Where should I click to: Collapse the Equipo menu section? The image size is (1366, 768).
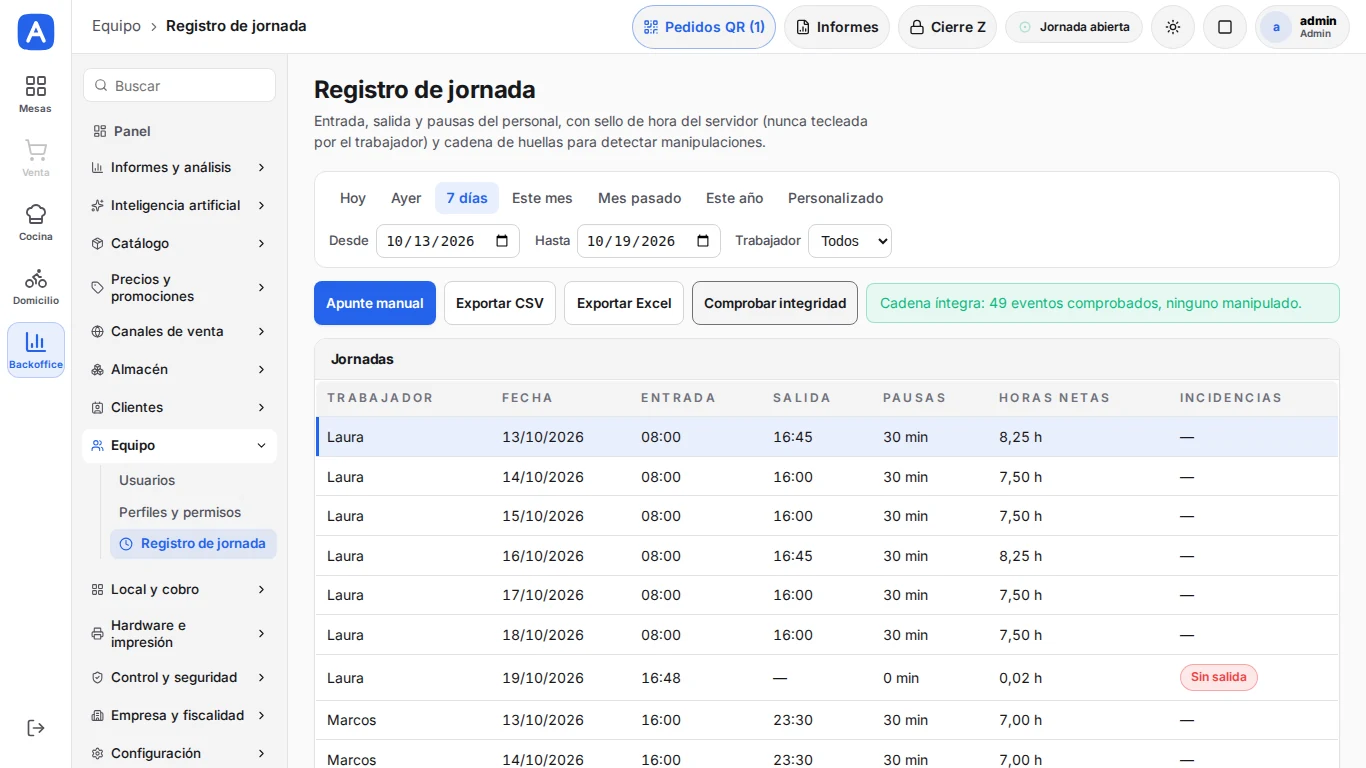[x=180, y=446]
